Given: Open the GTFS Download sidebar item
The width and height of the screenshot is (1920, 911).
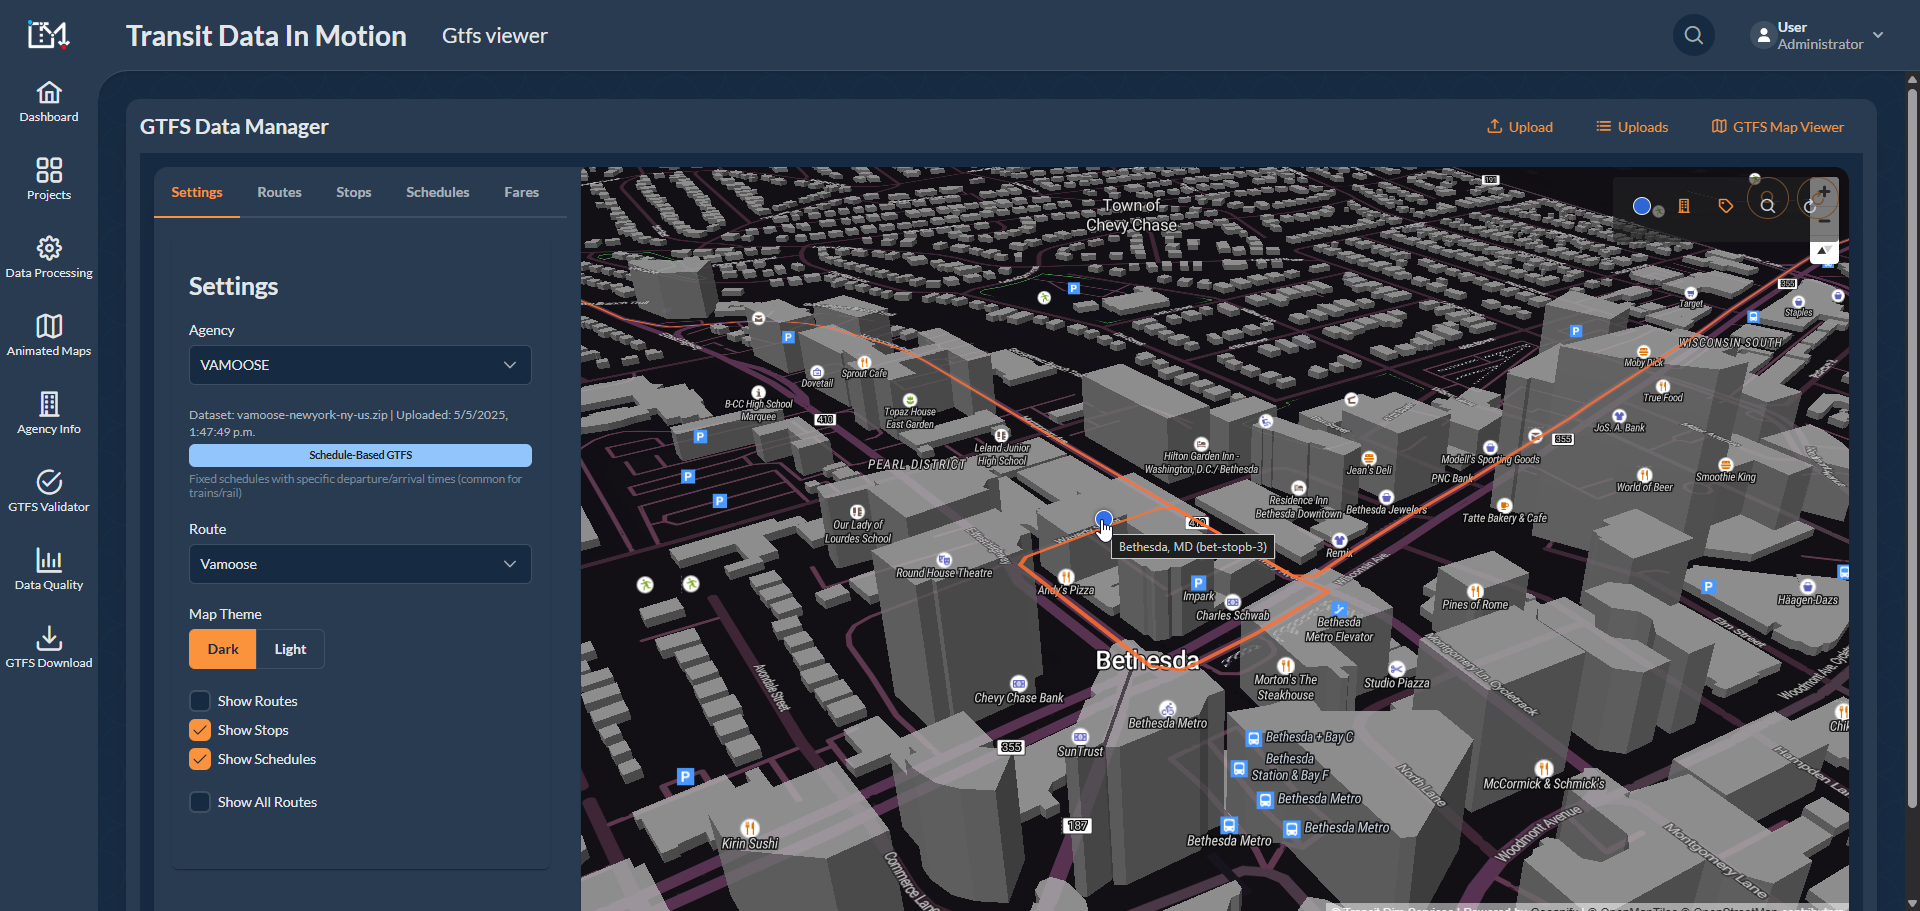Looking at the screenshot, I should click(x=49, y=647).
